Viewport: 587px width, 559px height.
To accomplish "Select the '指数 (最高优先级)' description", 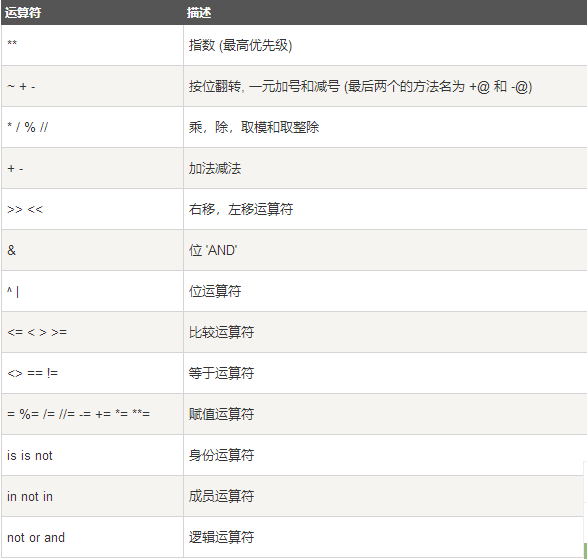I will point(240,45).
